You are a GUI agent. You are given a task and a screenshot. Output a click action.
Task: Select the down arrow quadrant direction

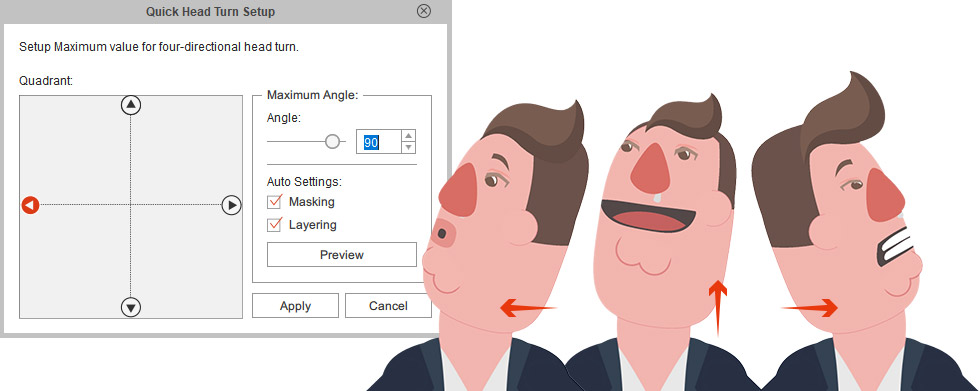[130, 307]
